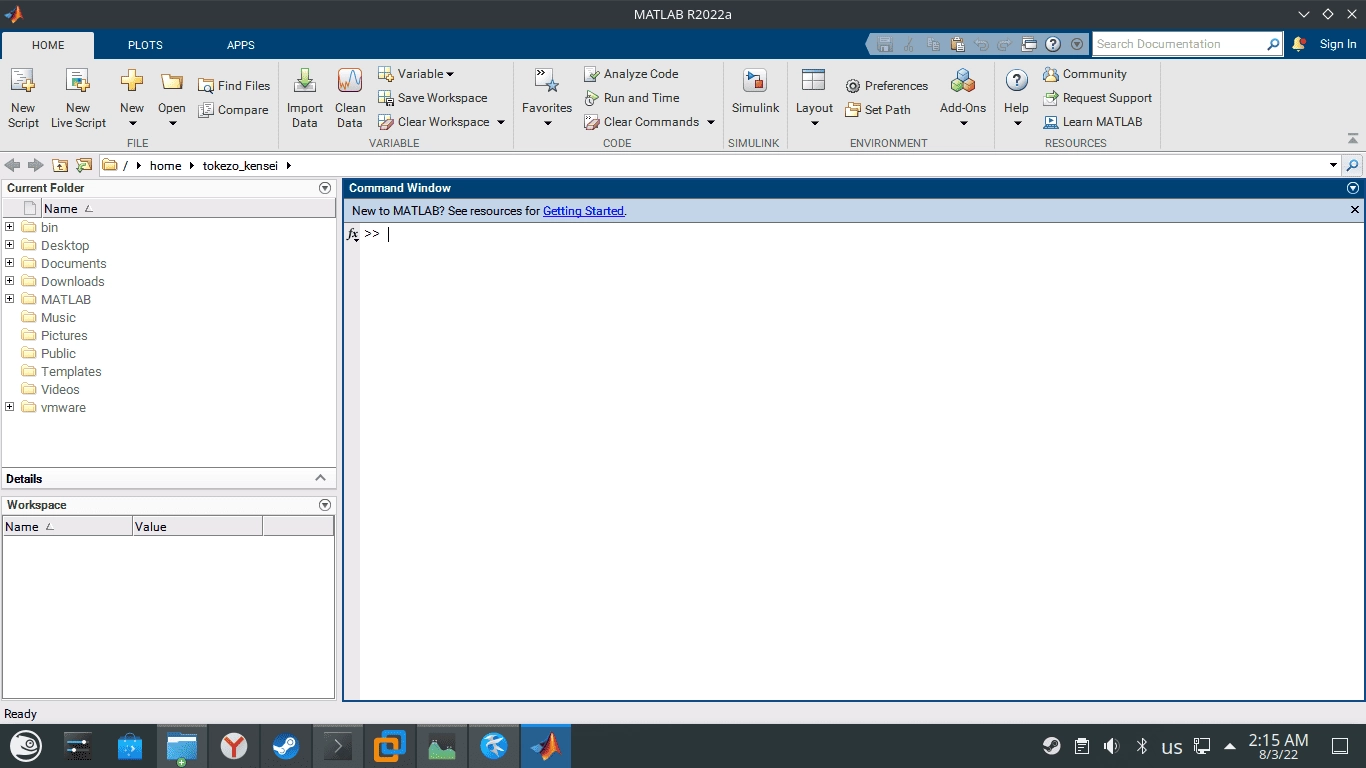Click Learn MATLAB
Screen dimensions: 1366x768
coord(1092,122)
